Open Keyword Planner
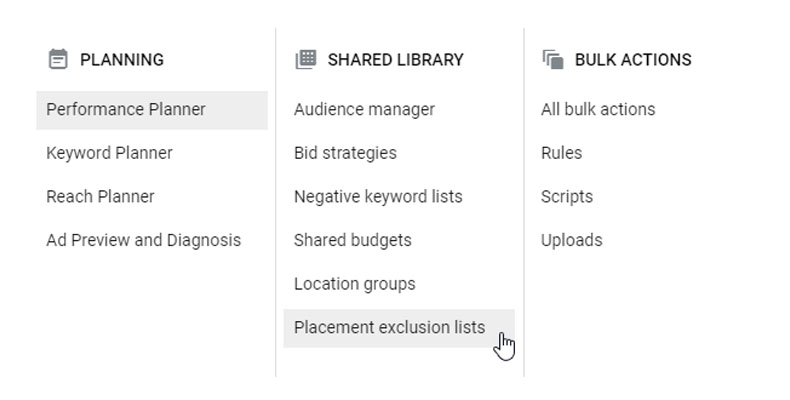Image resolution: width=790 pixels, height=400 pixels. (109, 153)
